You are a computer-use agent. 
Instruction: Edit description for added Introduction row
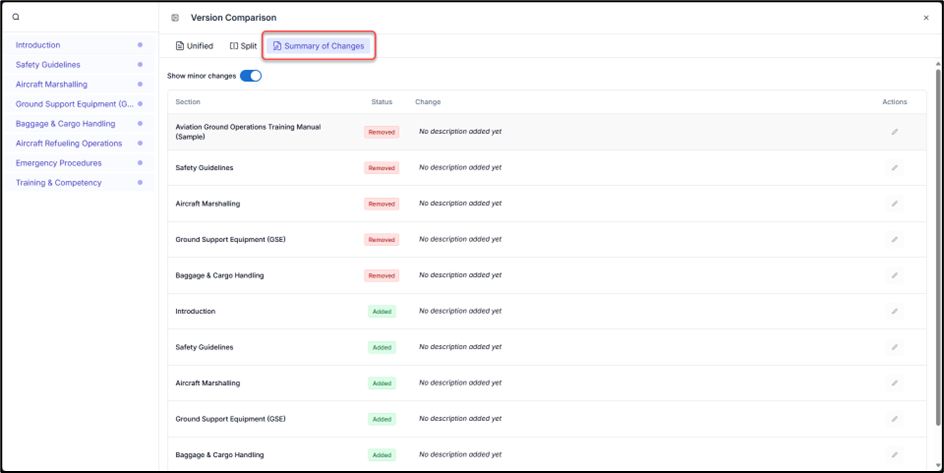tap(894, 312)
